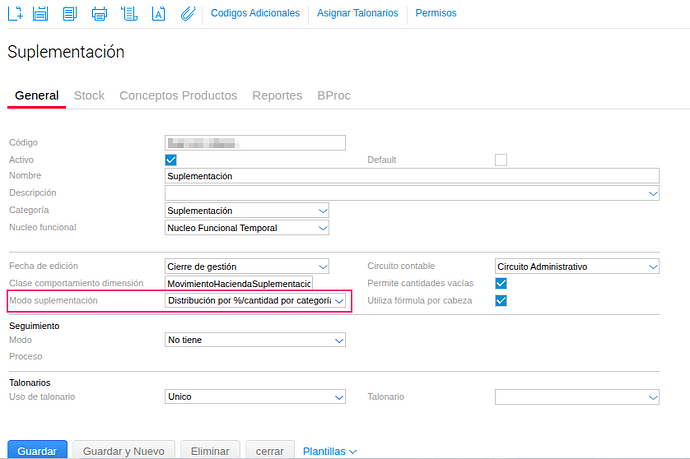
Task: Click the cerrar button
Action: click(270, 450)
